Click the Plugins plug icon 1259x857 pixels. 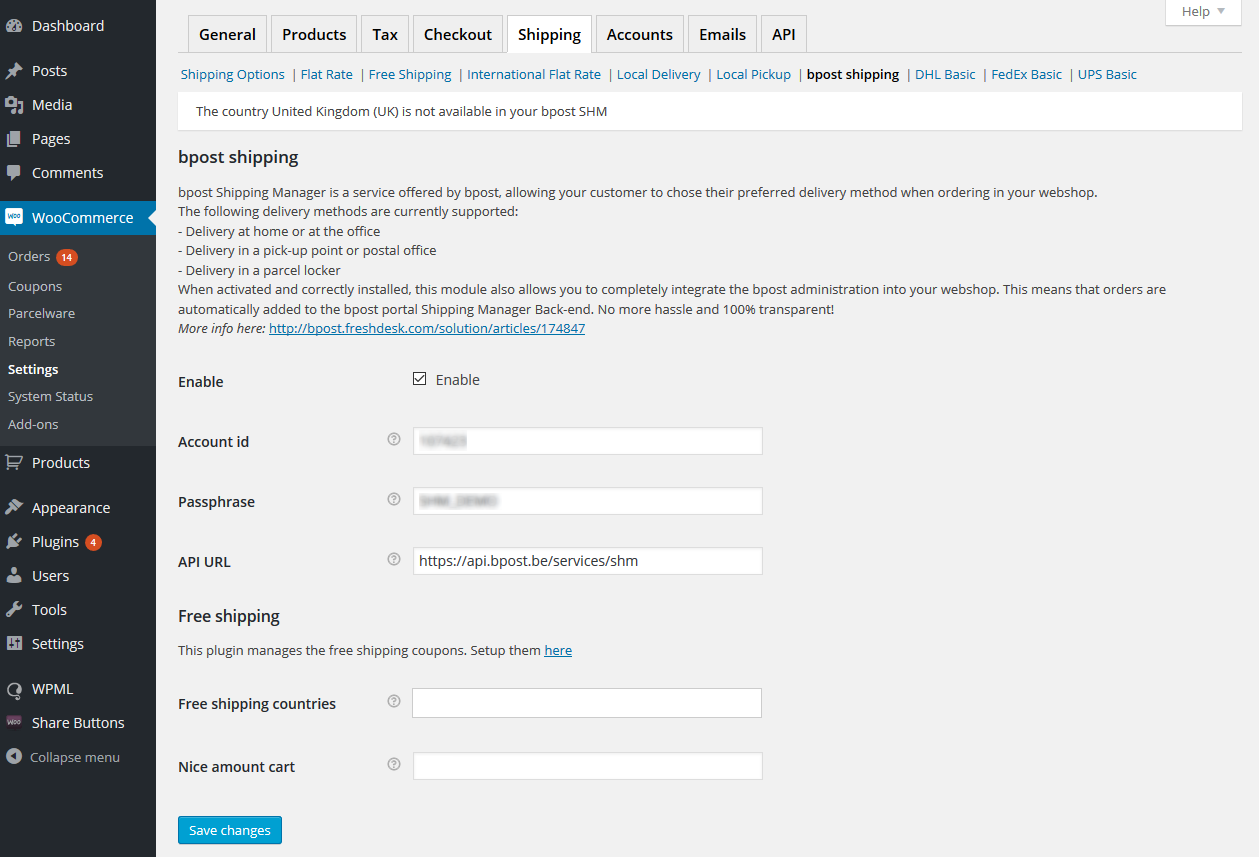coord(14,542)
